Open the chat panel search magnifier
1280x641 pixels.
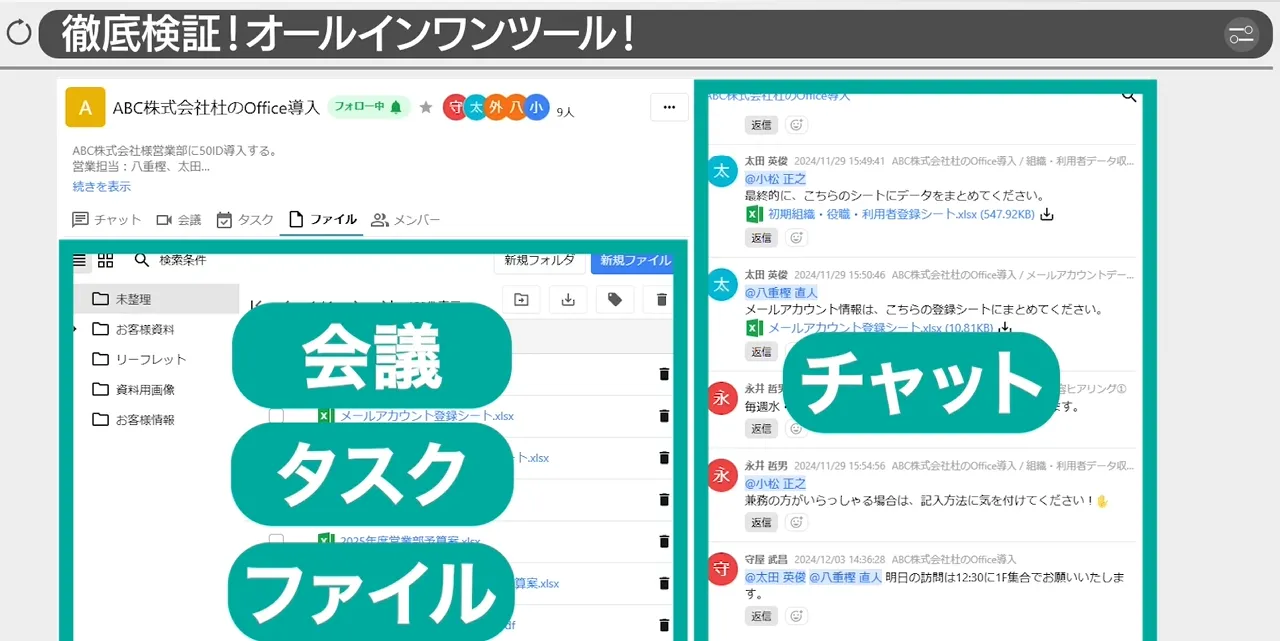tap(1129, 97)
